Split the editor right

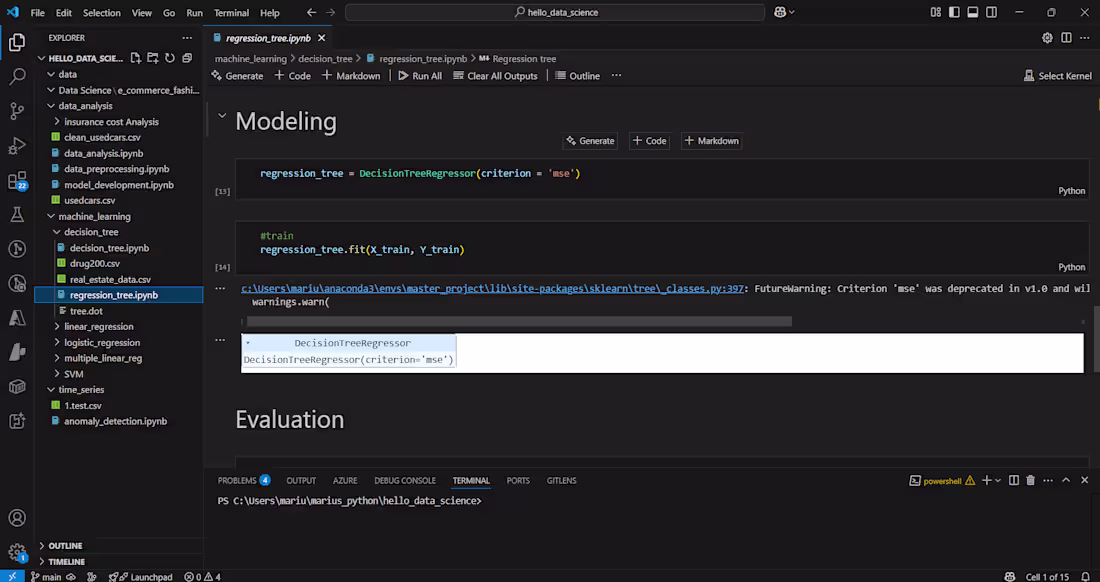click(1066, 38)
